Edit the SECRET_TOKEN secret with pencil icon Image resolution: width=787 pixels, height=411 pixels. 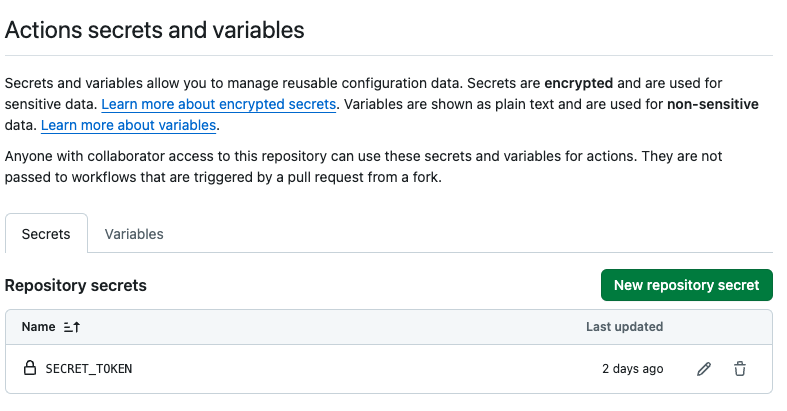pyautogui.click(x=704, y=369)
